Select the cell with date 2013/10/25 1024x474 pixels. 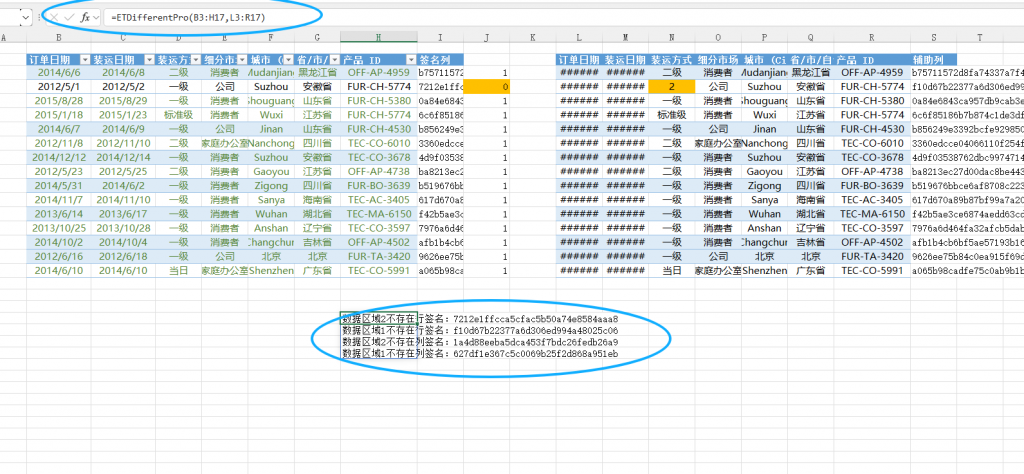59,228
